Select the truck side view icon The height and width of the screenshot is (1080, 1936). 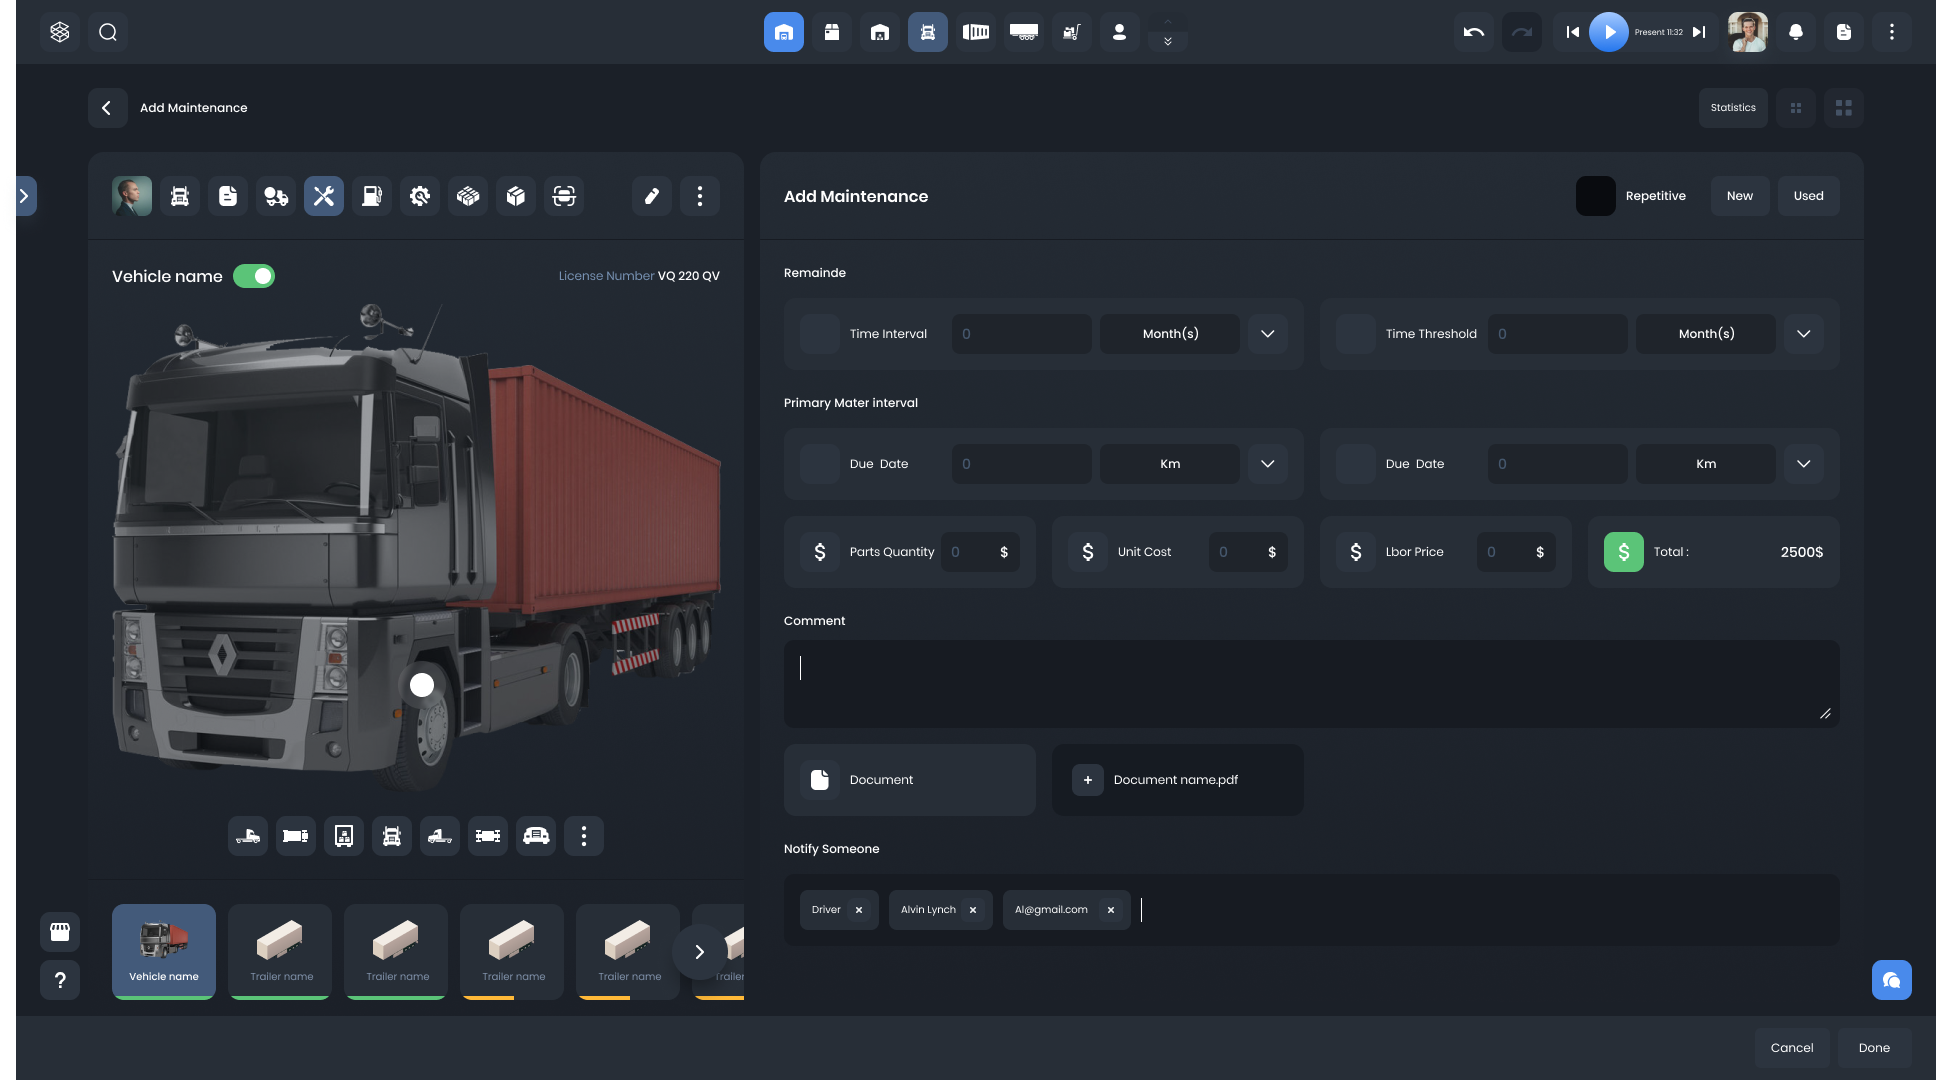[248, 836]
